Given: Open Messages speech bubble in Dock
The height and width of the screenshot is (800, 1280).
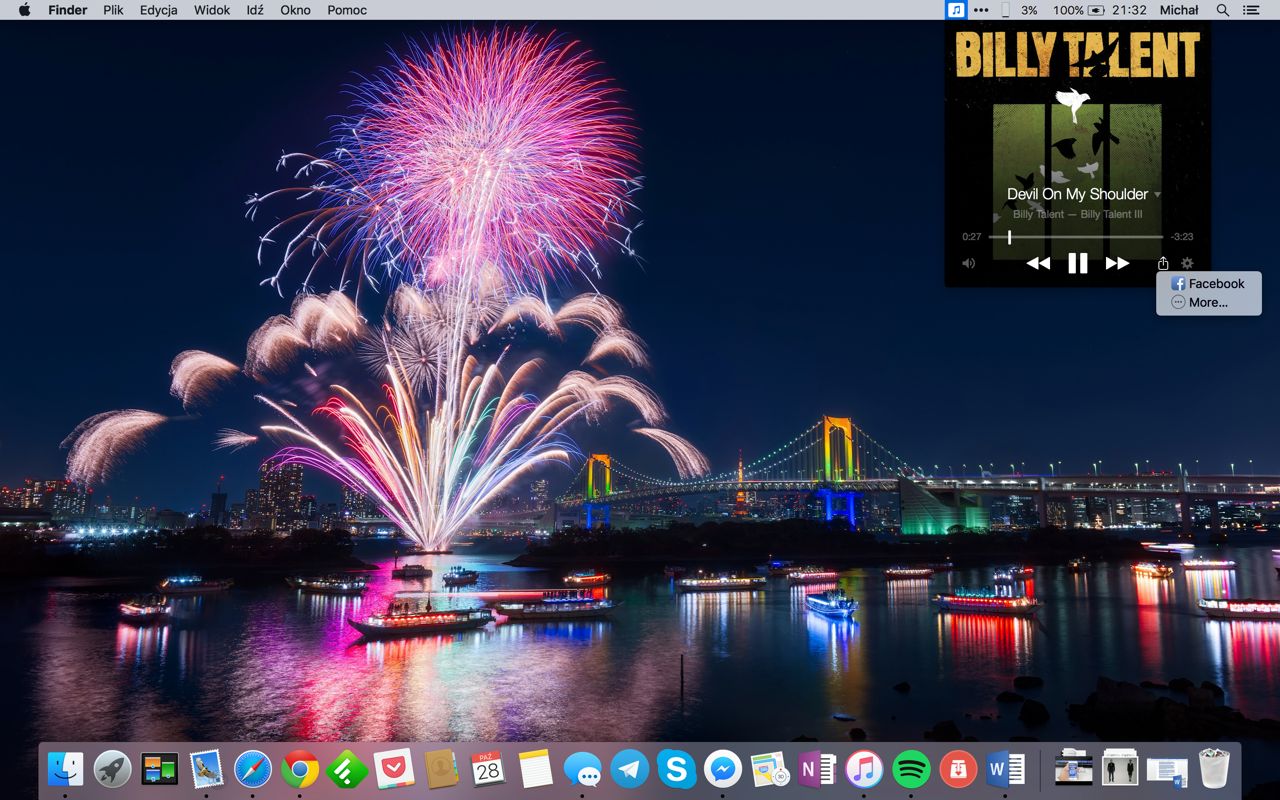Looking at the screenshot, I should click(582, 769).
